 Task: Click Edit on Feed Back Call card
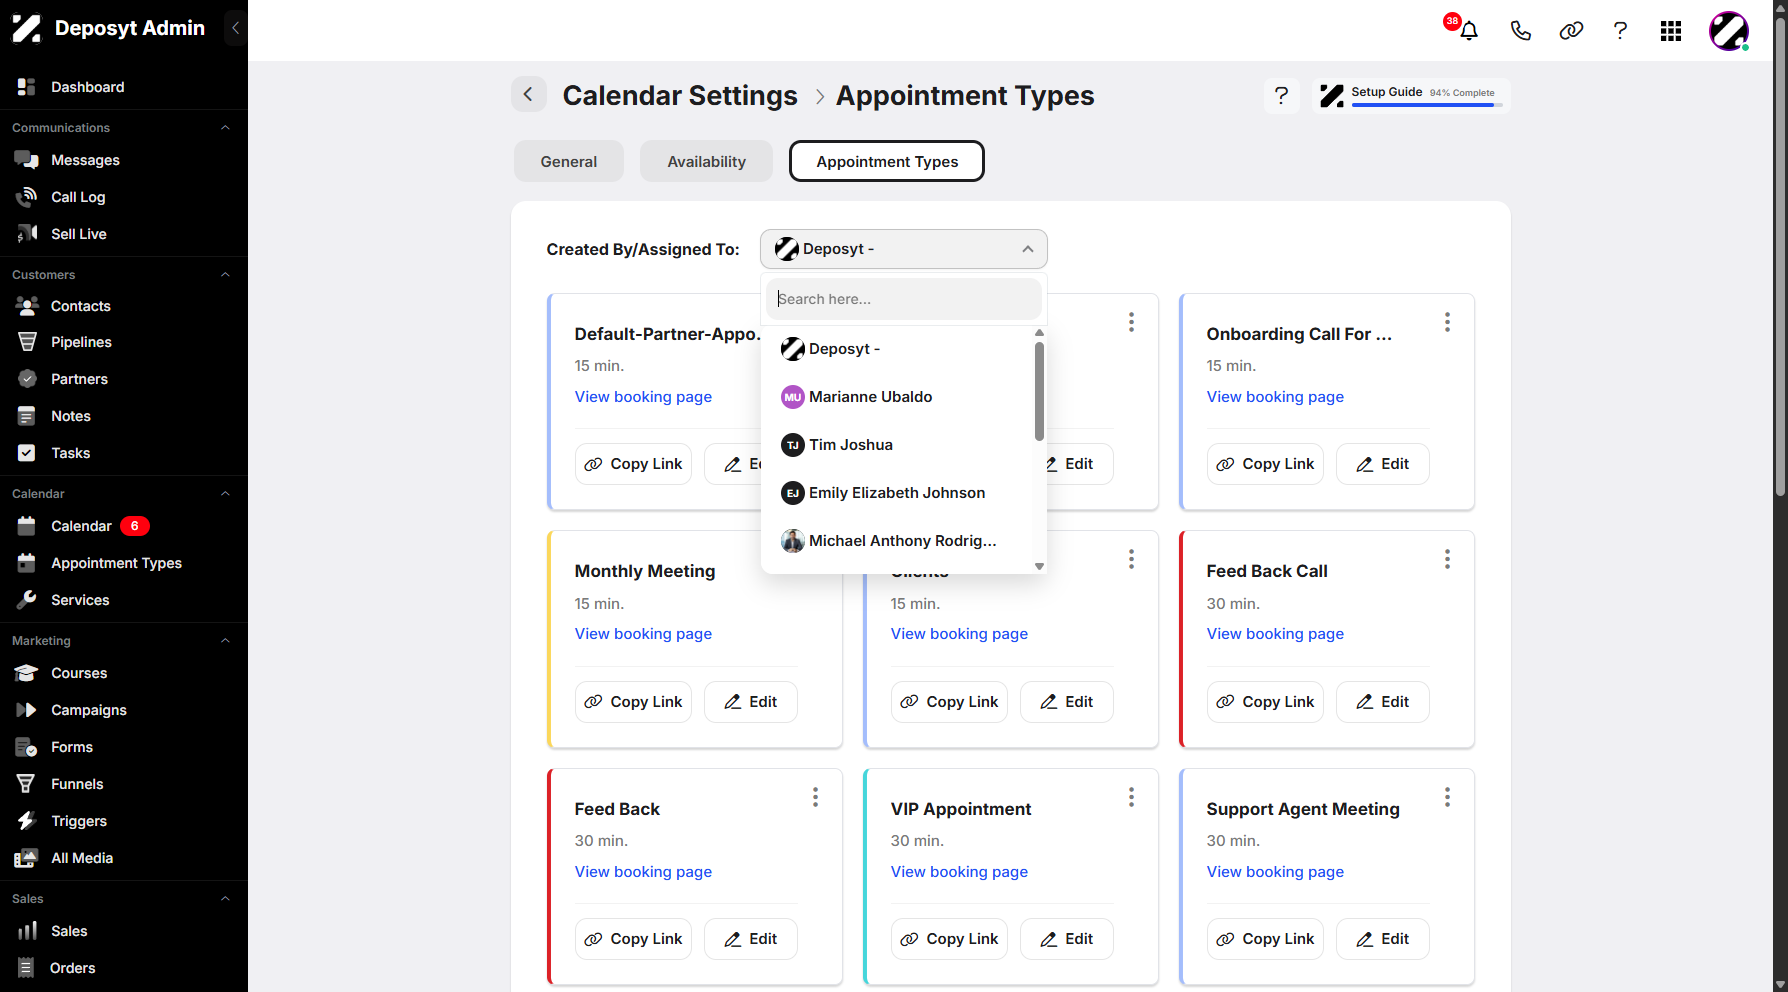(x=1383, y=702)
